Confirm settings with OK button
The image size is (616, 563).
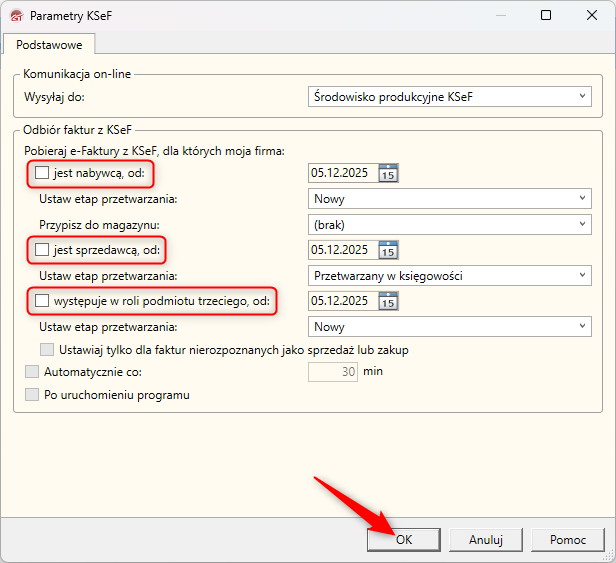(403, 539)
